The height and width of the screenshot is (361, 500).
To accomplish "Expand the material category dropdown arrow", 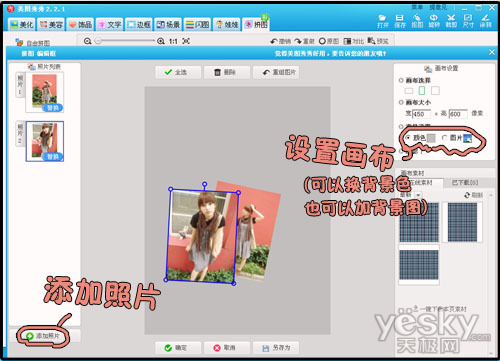I will pyautogui.click(x=418, y=195).
